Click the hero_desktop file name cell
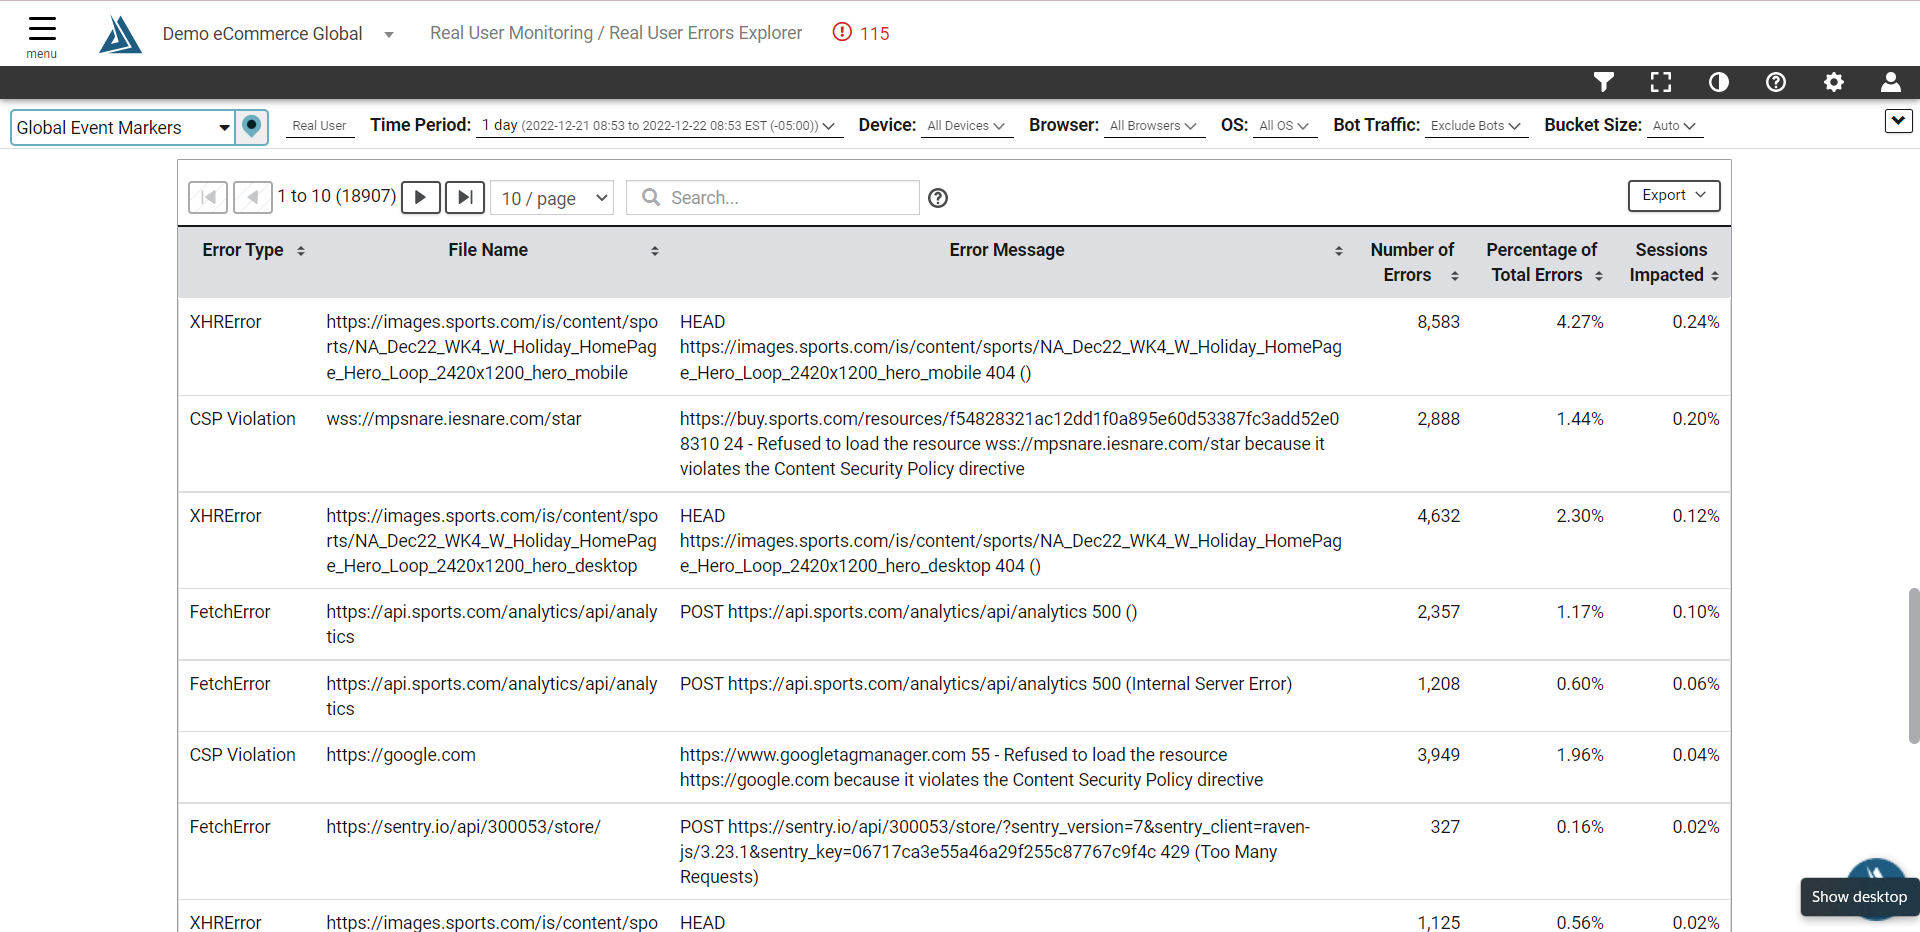 pos(492,541)
